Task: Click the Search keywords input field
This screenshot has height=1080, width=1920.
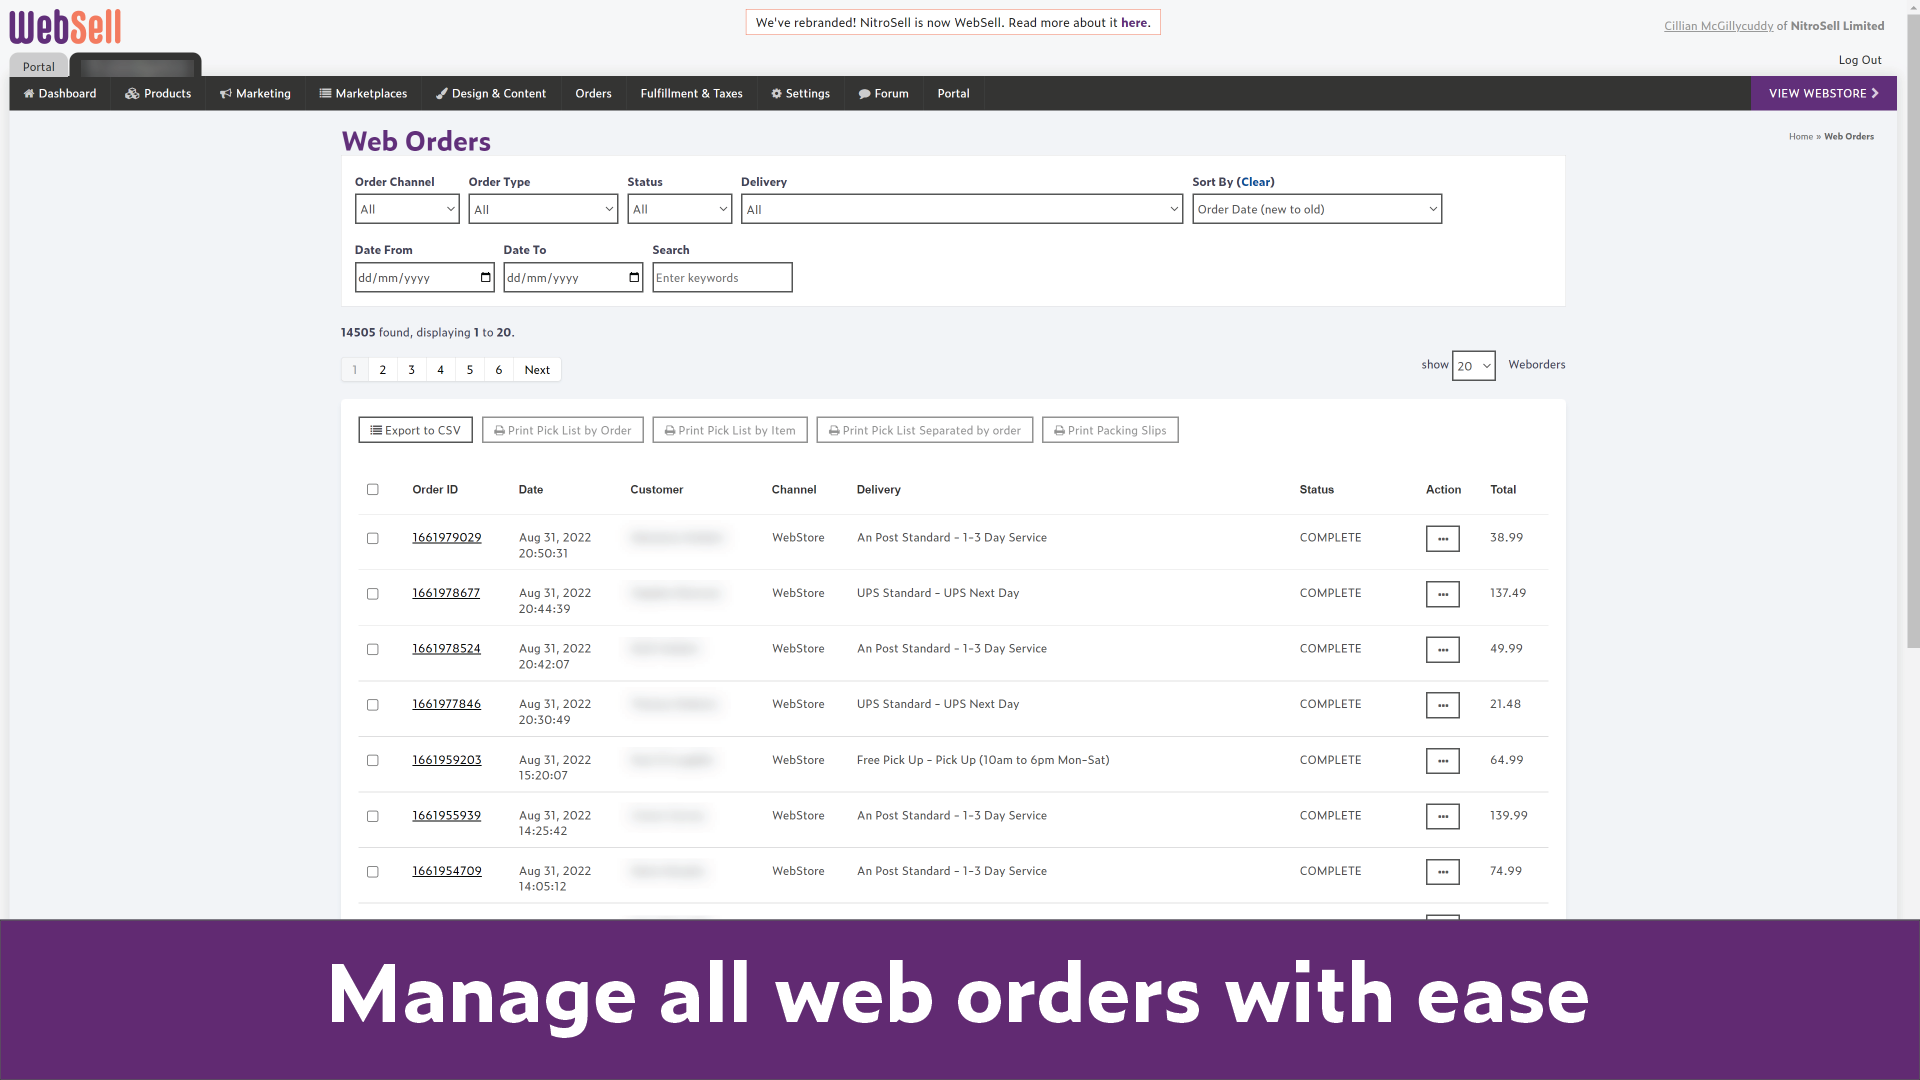Action: coord(722,277)
